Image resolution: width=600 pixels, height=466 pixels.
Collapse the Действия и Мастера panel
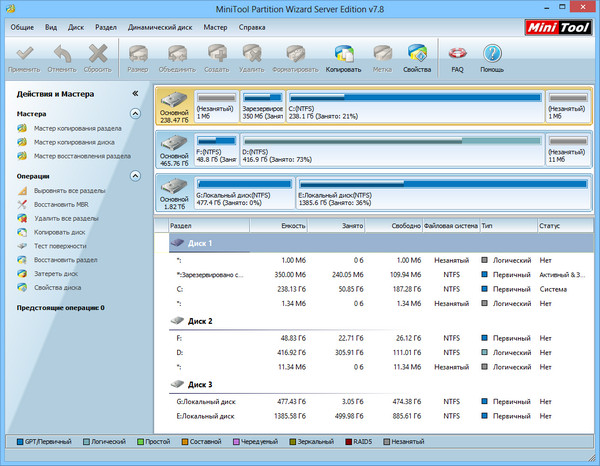(x=135, y=93)
